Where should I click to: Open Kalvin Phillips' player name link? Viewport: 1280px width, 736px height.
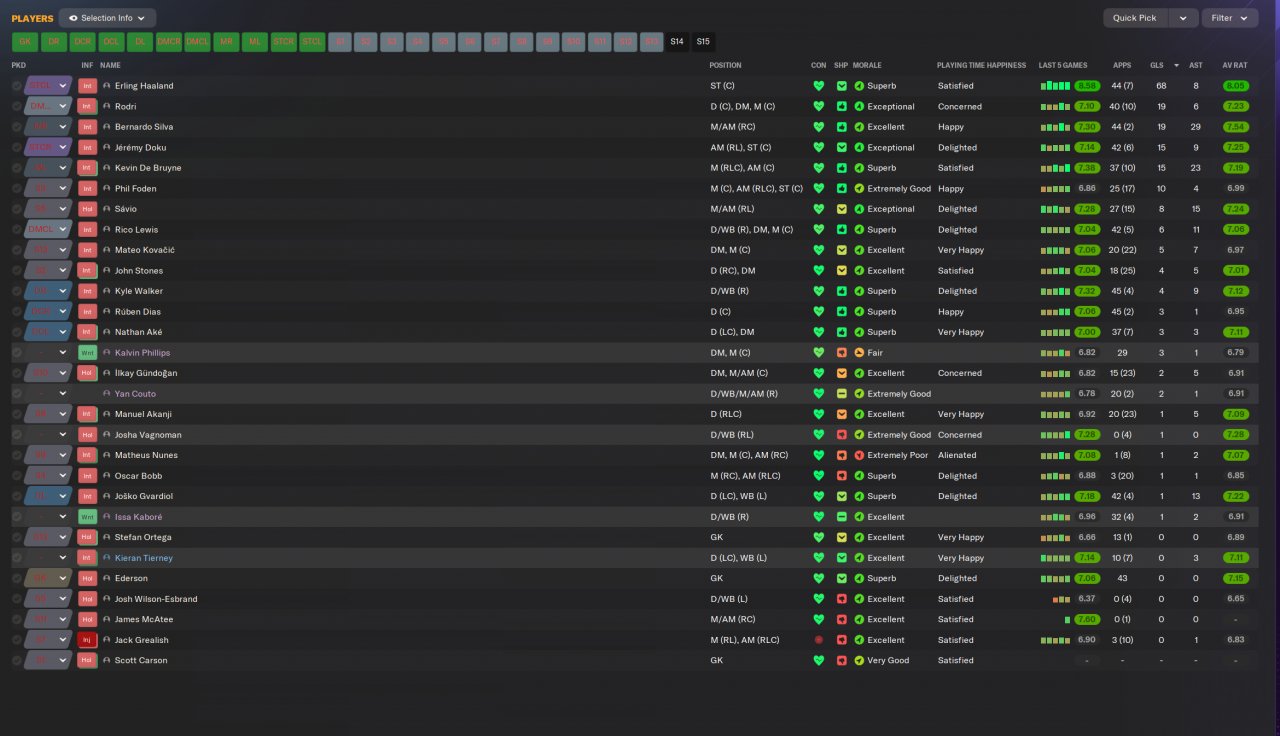coord(143,353)
